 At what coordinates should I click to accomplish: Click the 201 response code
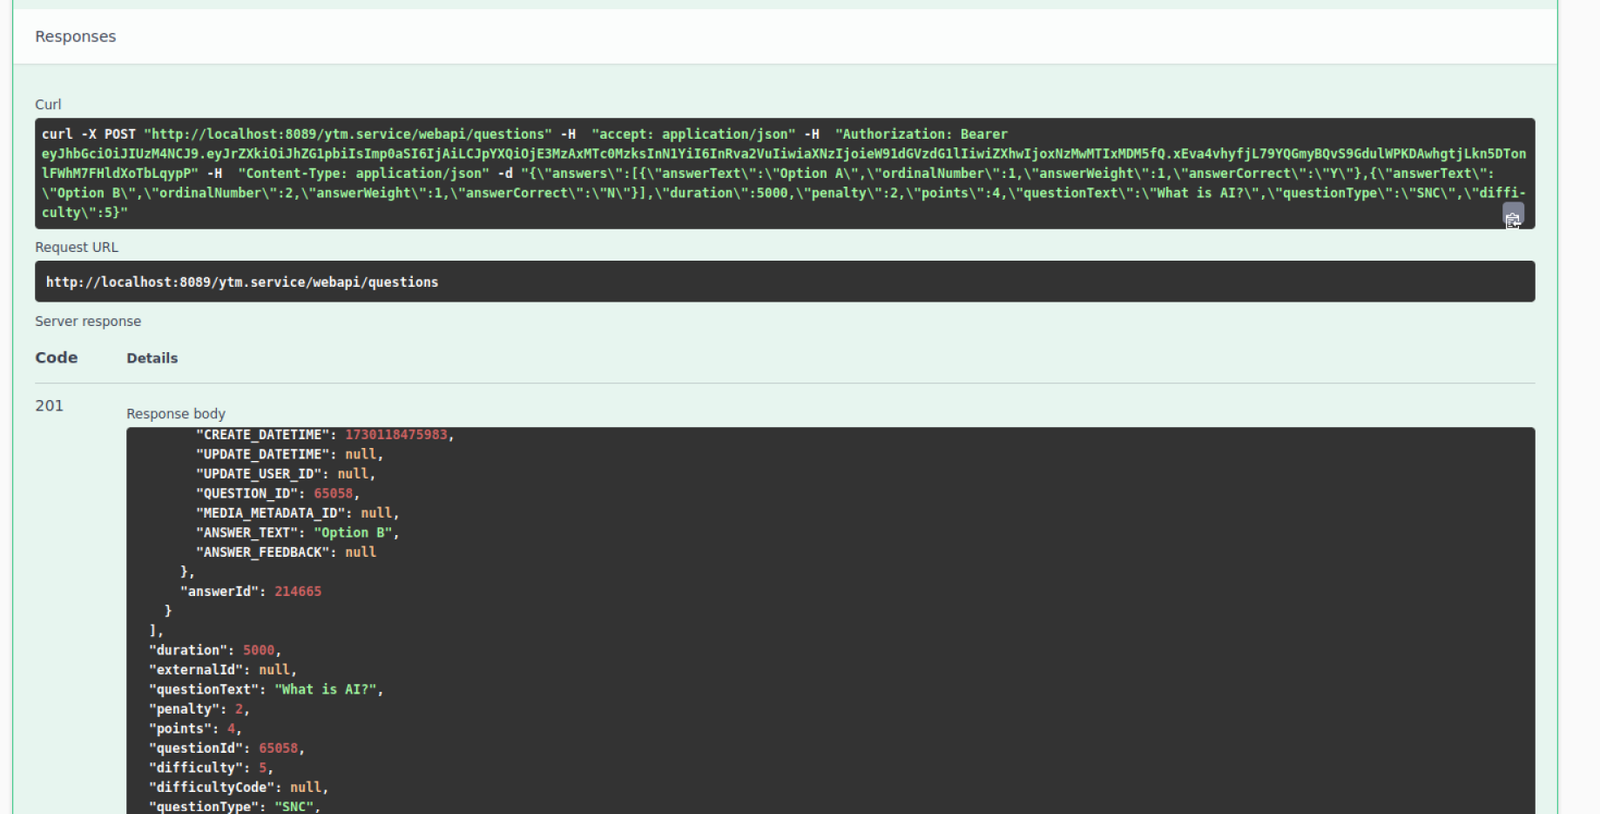click(x=49, y=406)
